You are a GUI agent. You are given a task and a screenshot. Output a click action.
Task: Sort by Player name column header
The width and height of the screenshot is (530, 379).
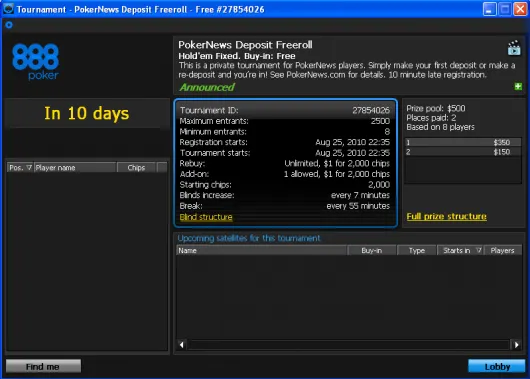pos(75,168)
